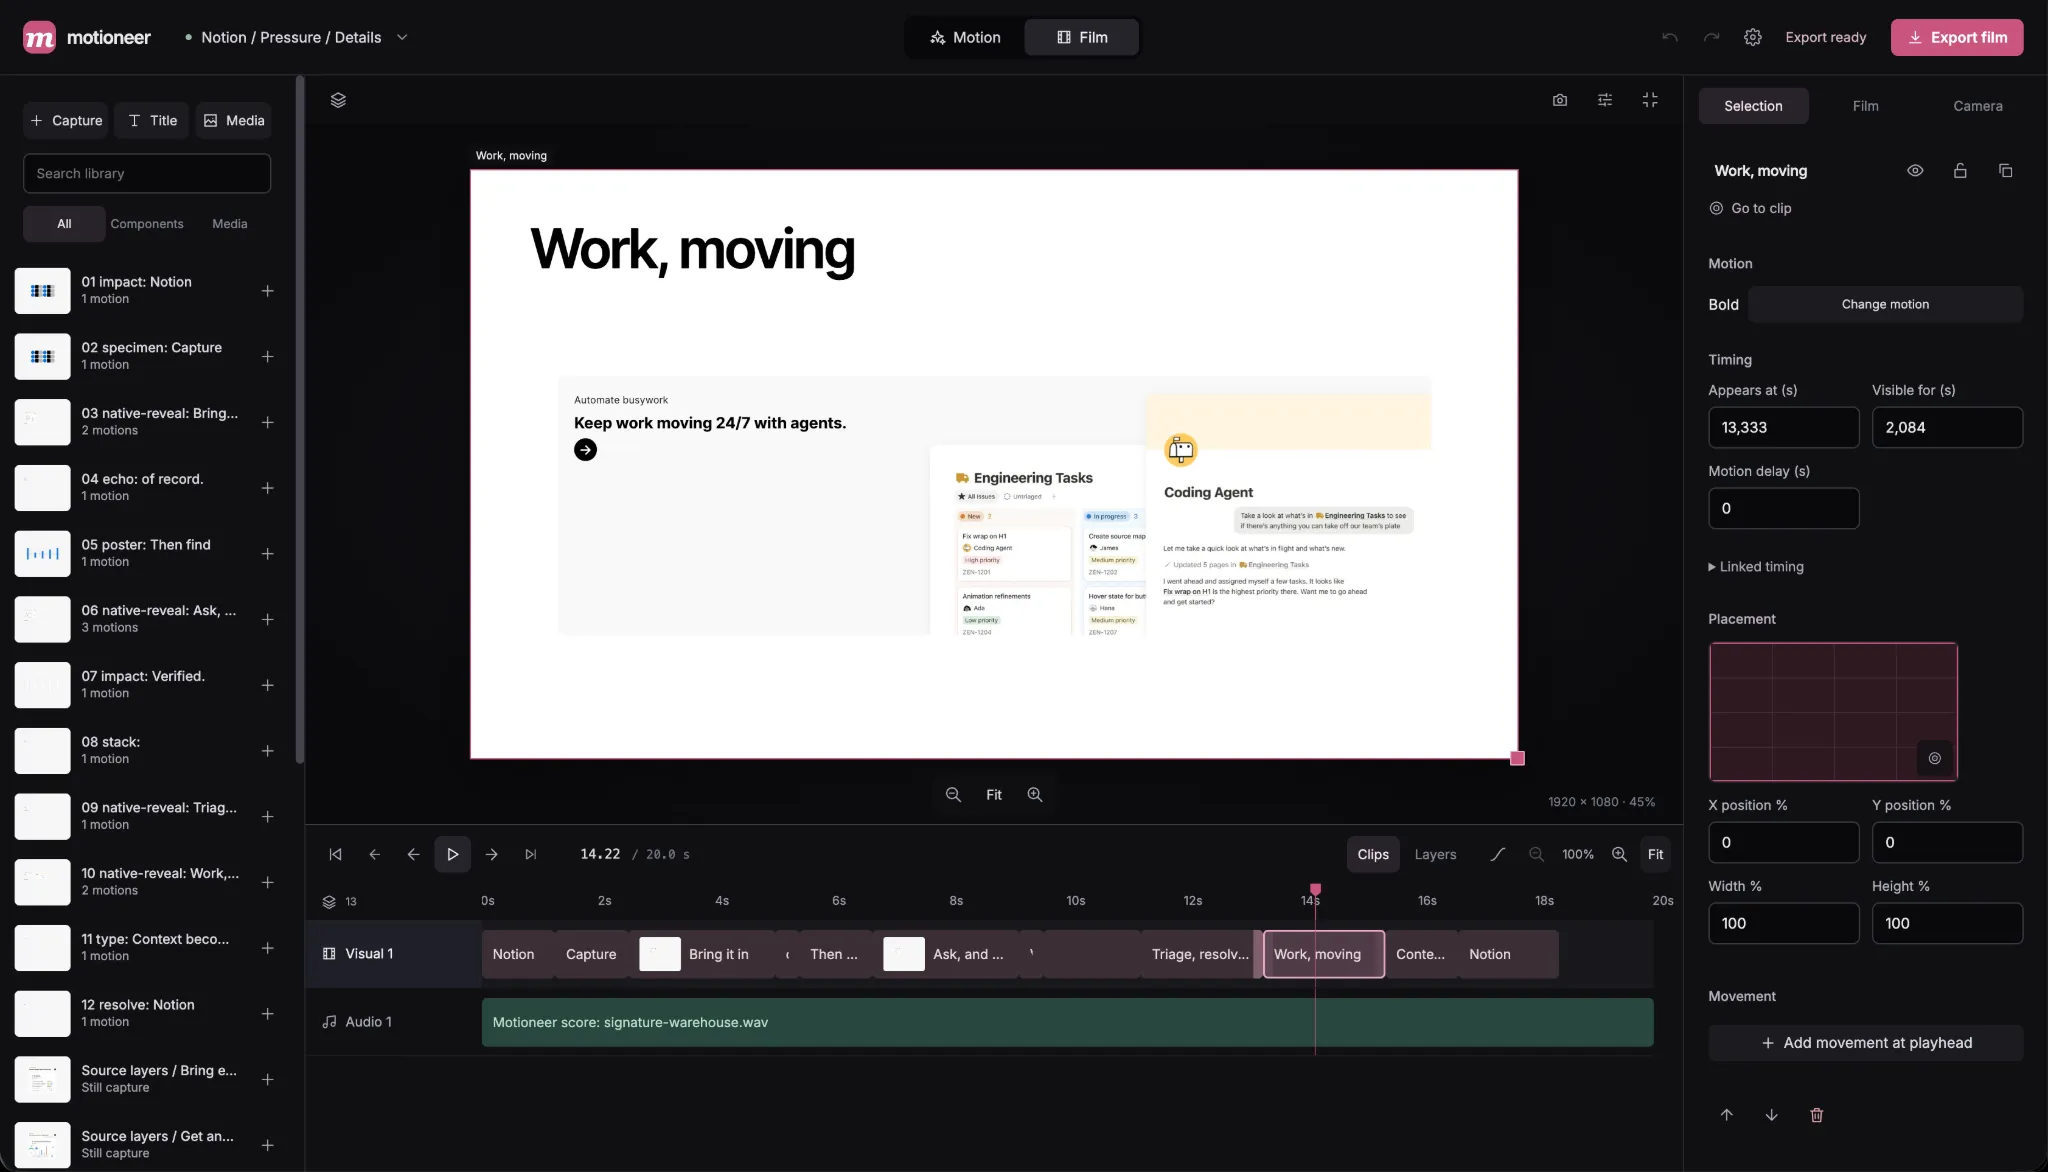This screenshot has height=1172, width=2048.
Task: Toggle the lock for Work, moving
Action: tap(1960, 171)
